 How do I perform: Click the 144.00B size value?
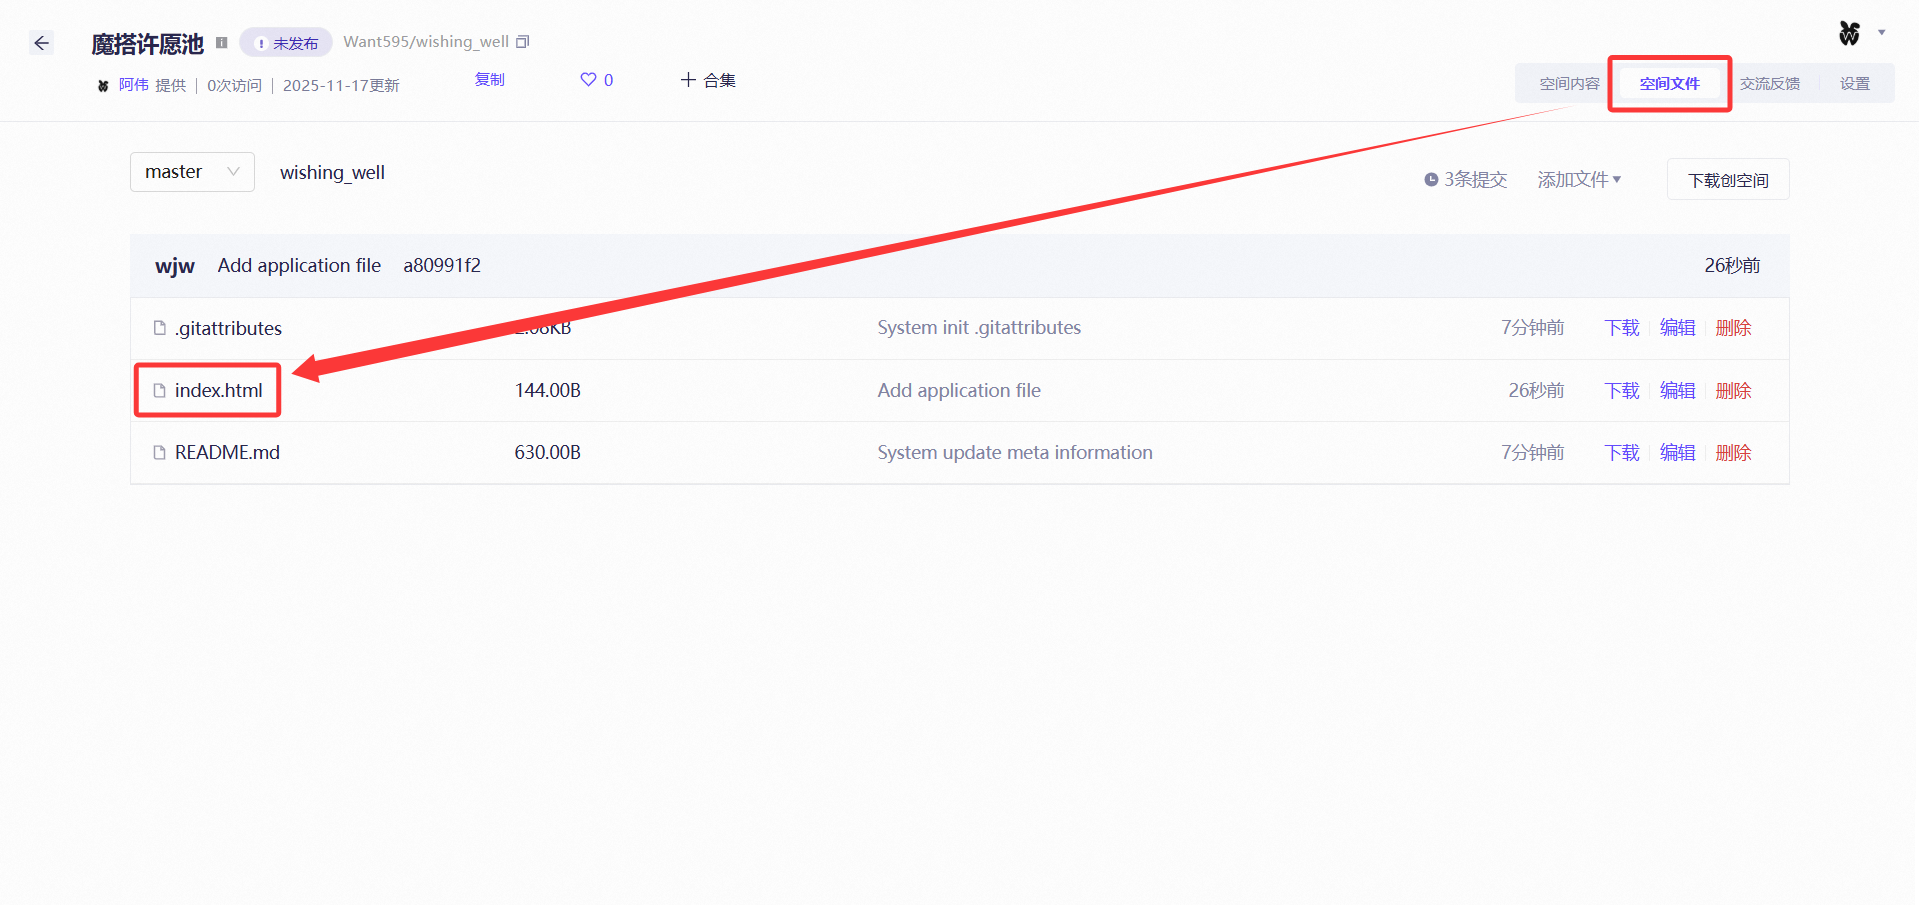coord(548,391)
